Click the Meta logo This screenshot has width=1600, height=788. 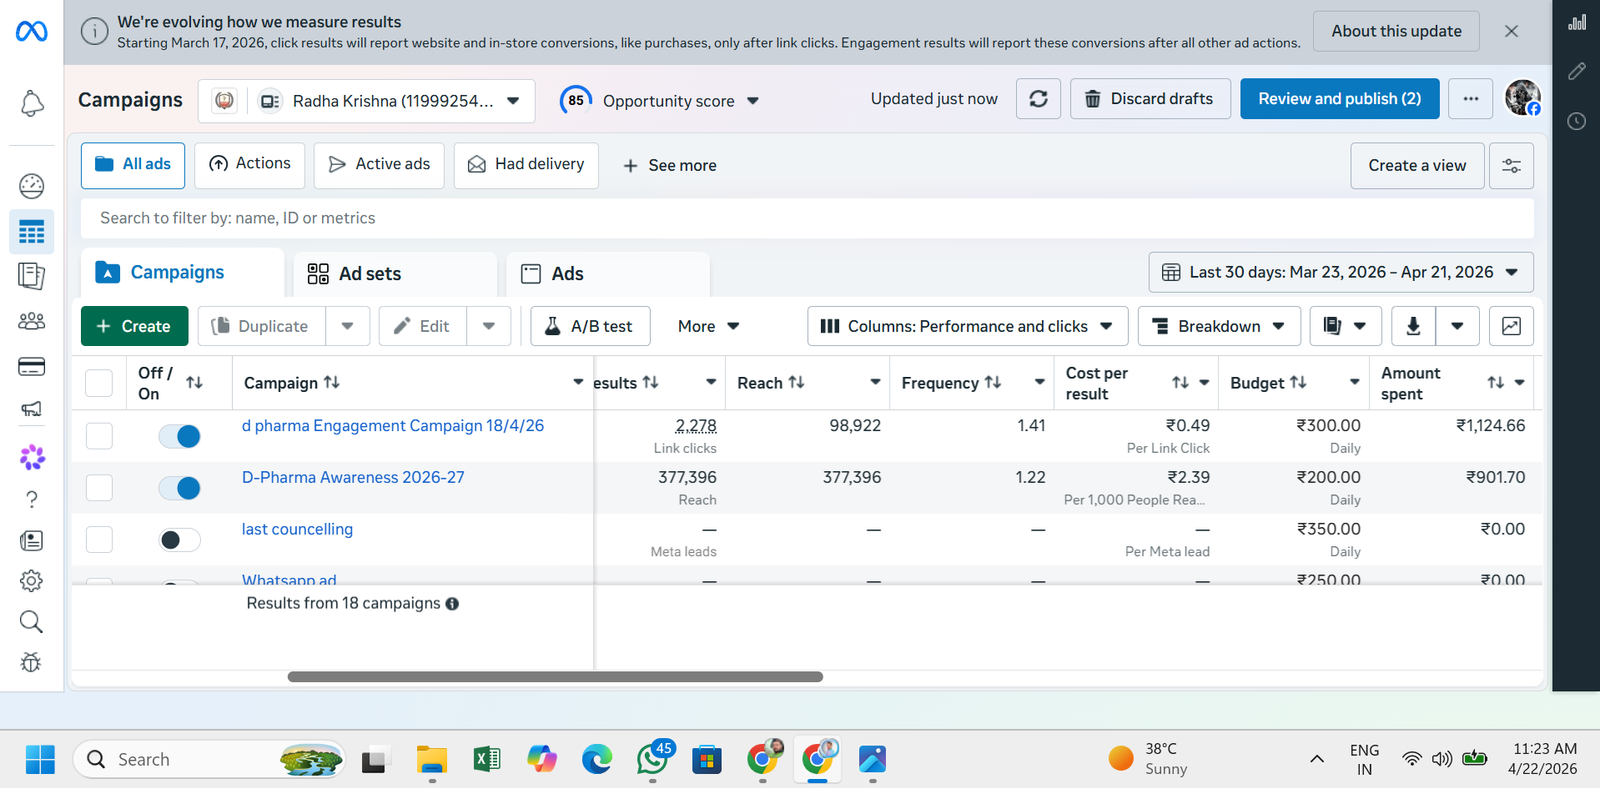point(32,32)
